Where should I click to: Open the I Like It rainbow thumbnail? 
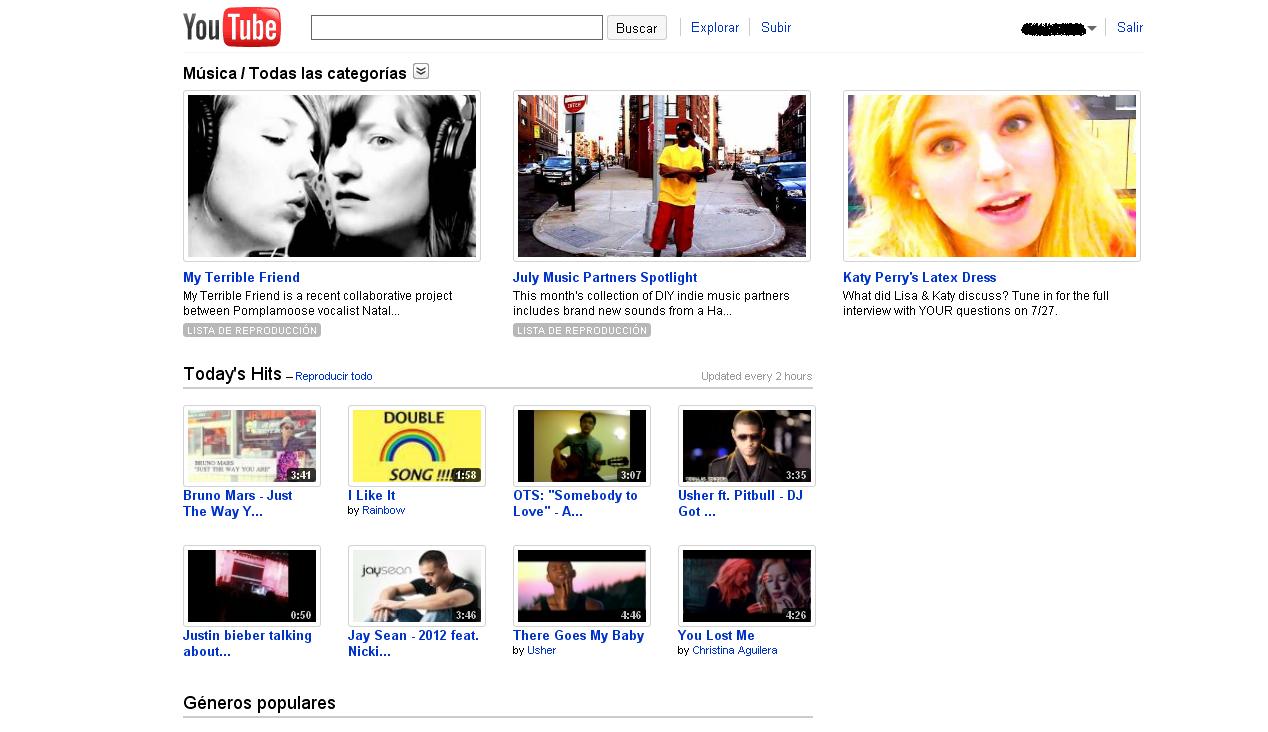417,446
